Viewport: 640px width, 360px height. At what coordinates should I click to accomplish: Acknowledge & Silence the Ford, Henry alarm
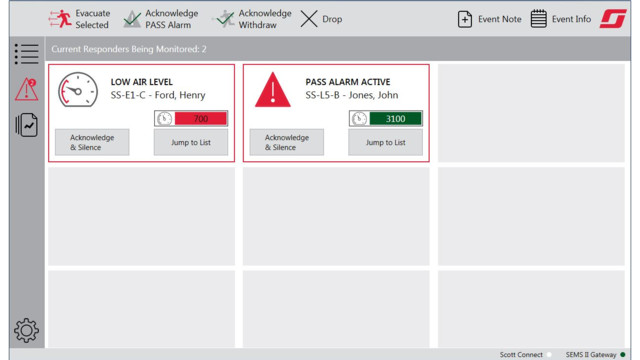[92, 142]
